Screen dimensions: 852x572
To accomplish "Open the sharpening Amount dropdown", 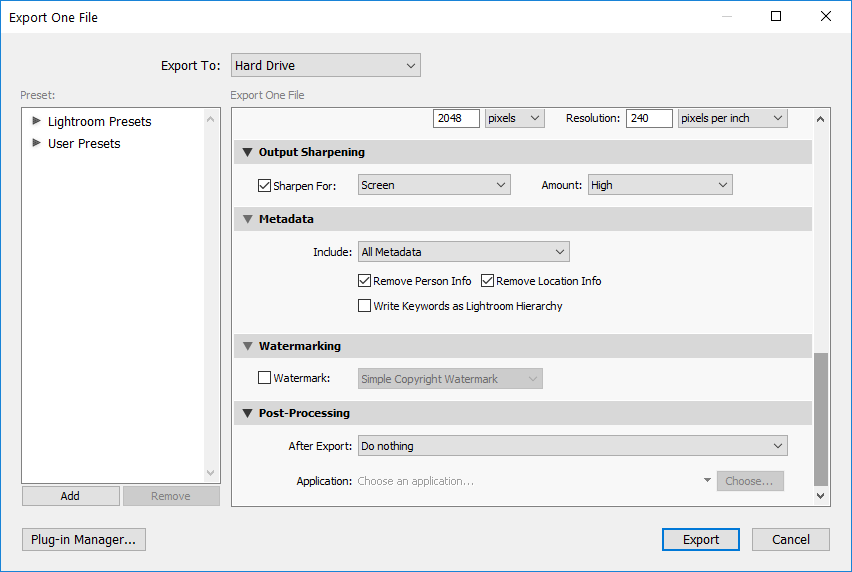I will pyautogui.click(x=660, y=185).
